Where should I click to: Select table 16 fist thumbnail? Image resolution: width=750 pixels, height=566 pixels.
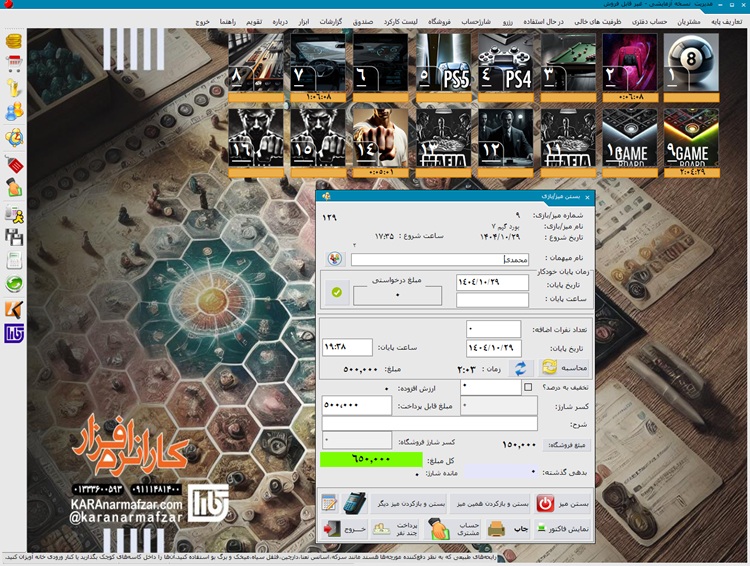(x=256, y=138)
